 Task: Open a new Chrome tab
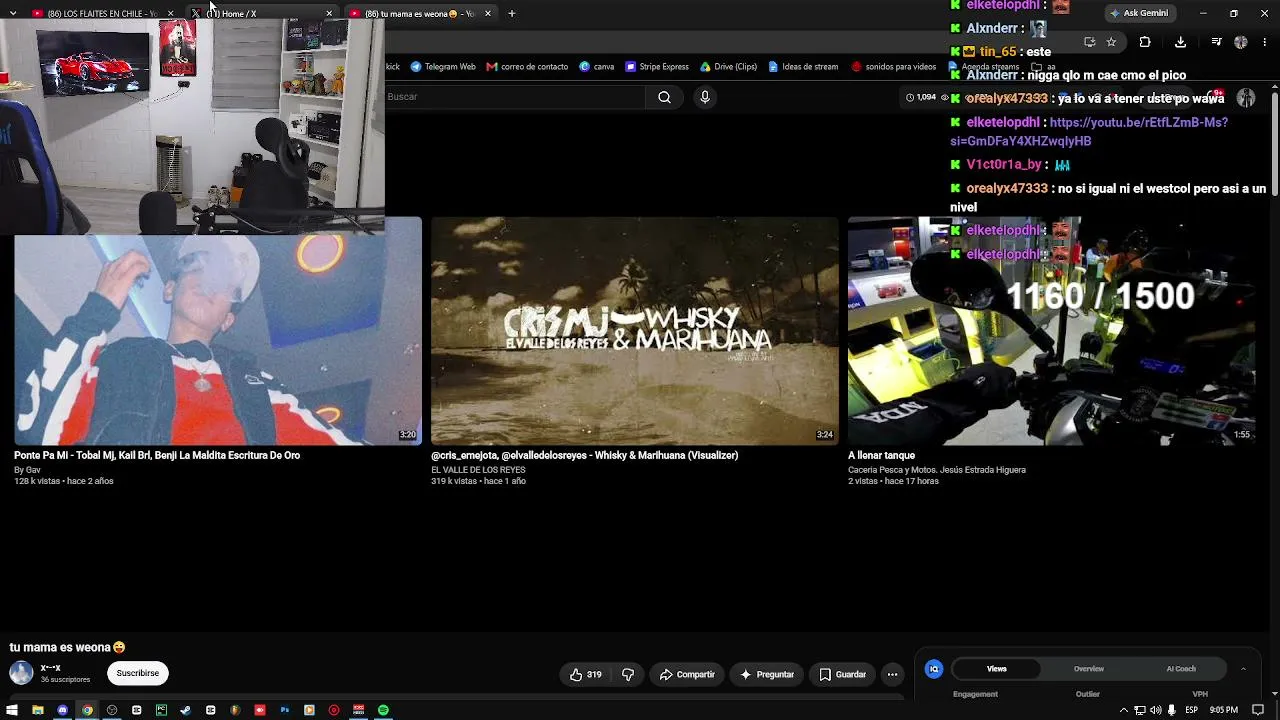tap(512, 13)
